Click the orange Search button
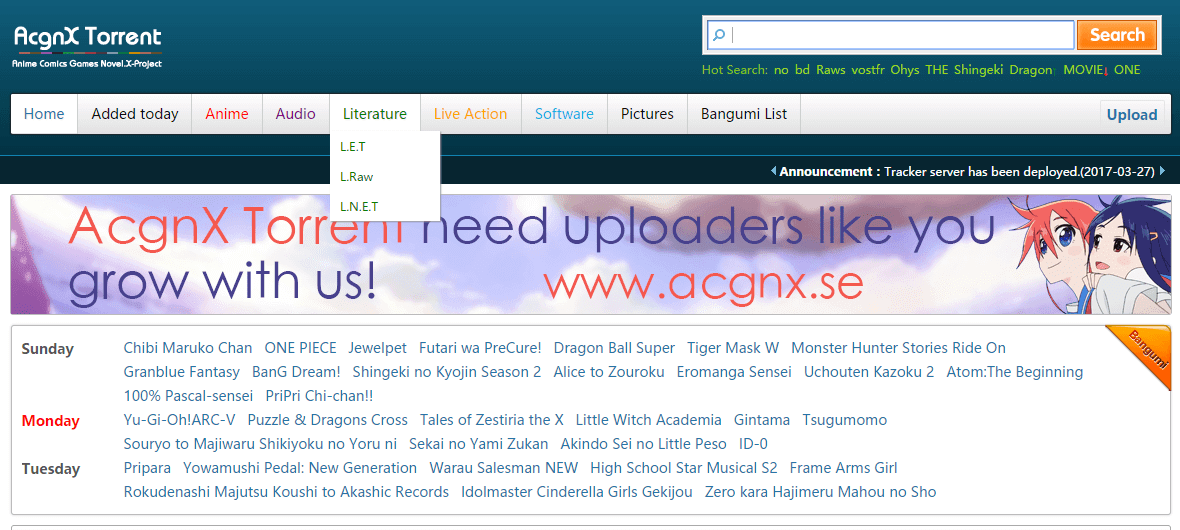The width and height of the screenshot is (1180, 530). pyautogui.click(x=1117, y=35)
